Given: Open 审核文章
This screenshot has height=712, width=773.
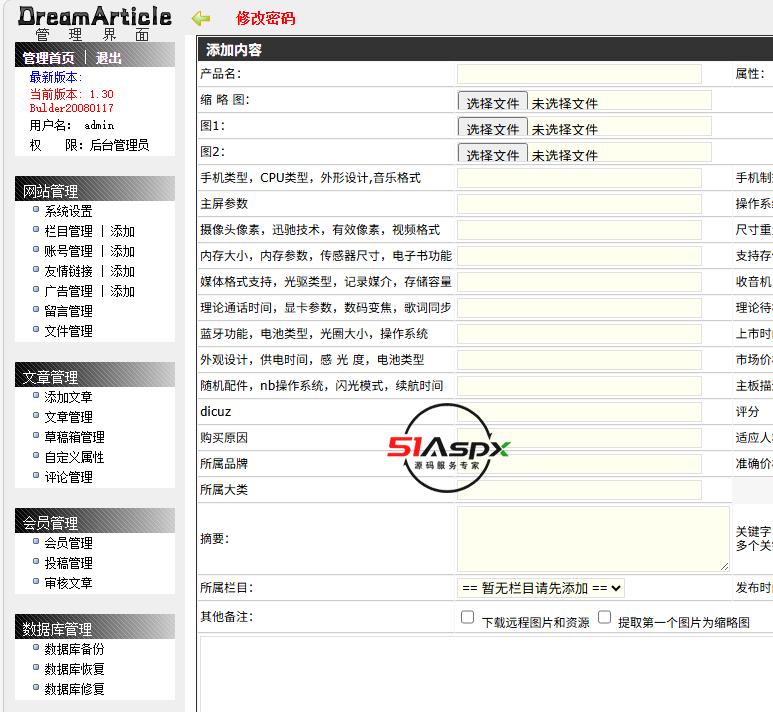Looking at the screenshot, I should tap(69, 583).
